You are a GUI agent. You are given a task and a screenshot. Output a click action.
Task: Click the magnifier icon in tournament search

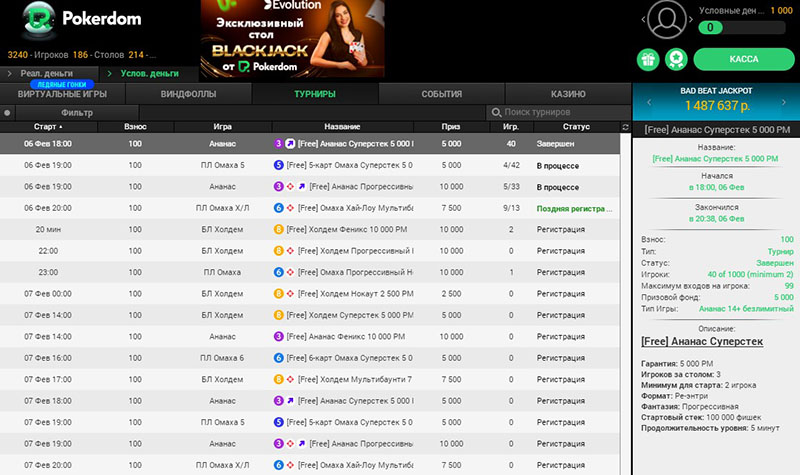coord(495,112)
